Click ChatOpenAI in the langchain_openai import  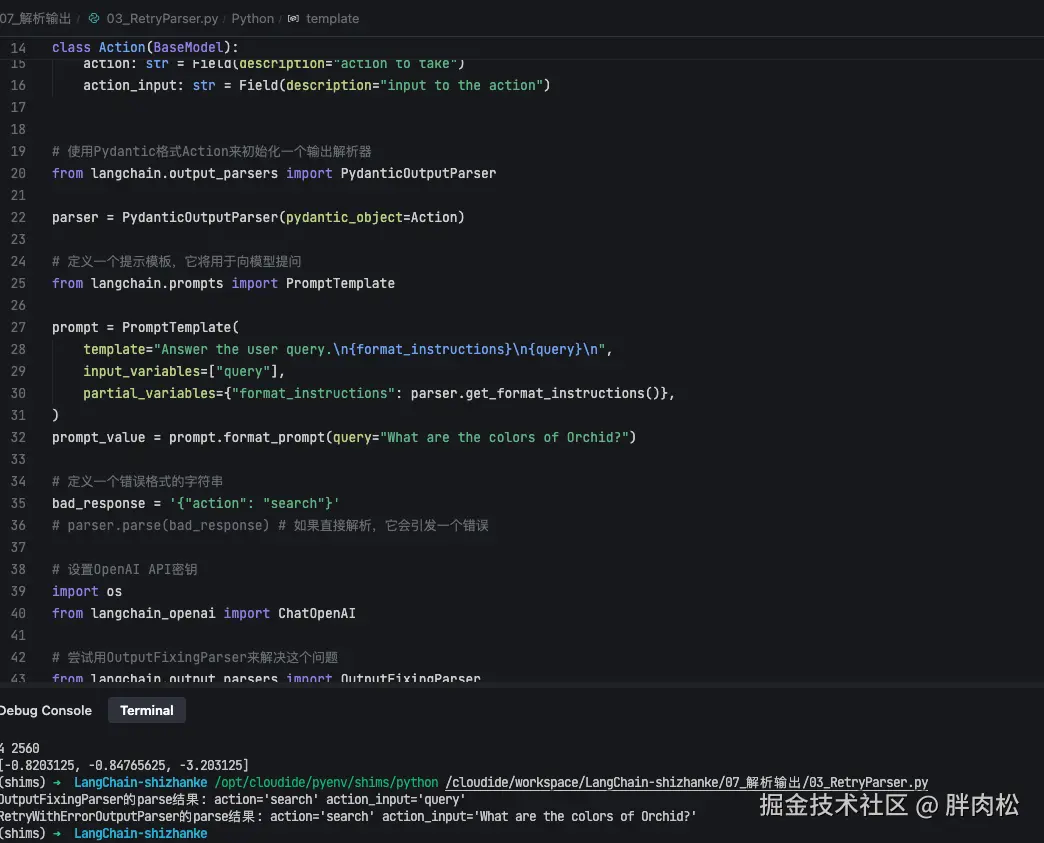coord(316,613)
